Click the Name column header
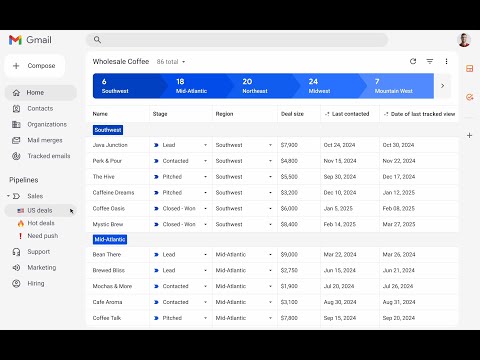Screen dimensions: 480x360 (100, 114)
